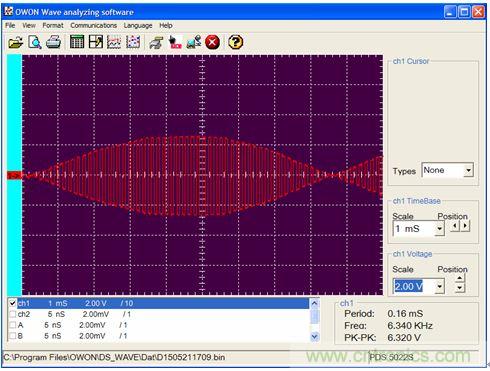Click the TimeBase position left arrow
Screen dimensions: 490x371
tap(455, 226)
